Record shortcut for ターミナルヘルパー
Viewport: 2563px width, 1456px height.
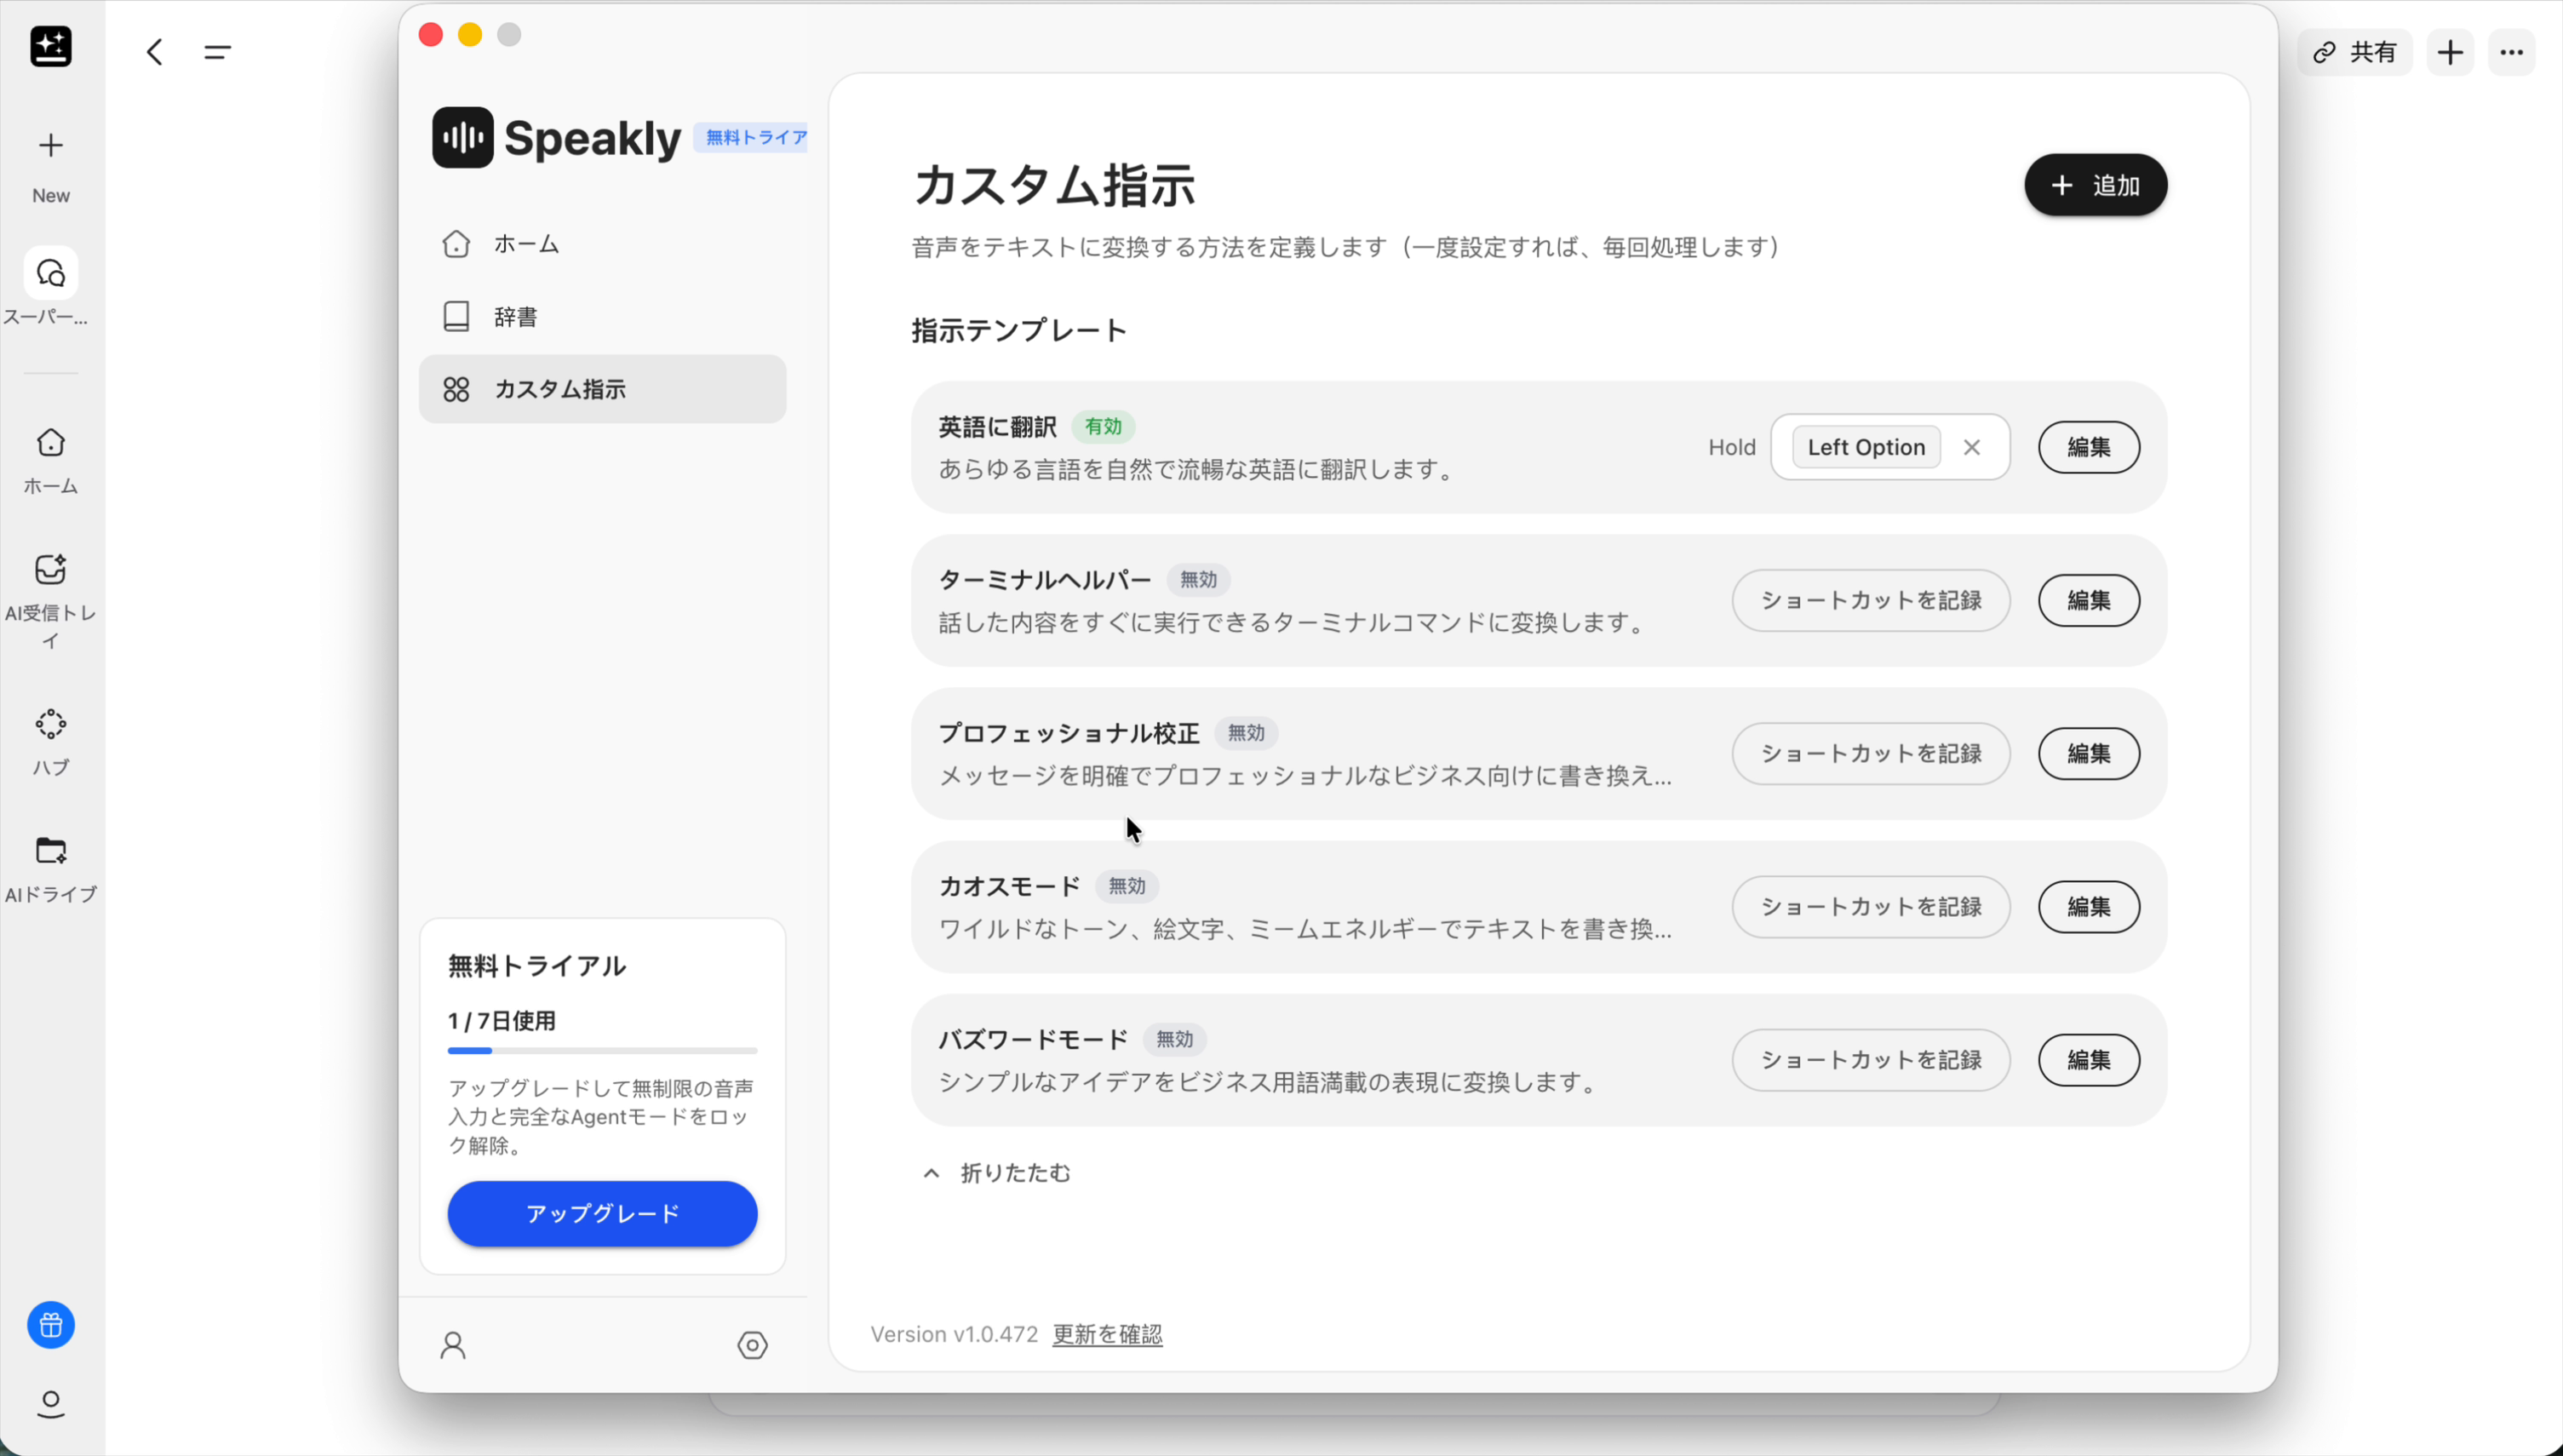(x=1870, y=600)
